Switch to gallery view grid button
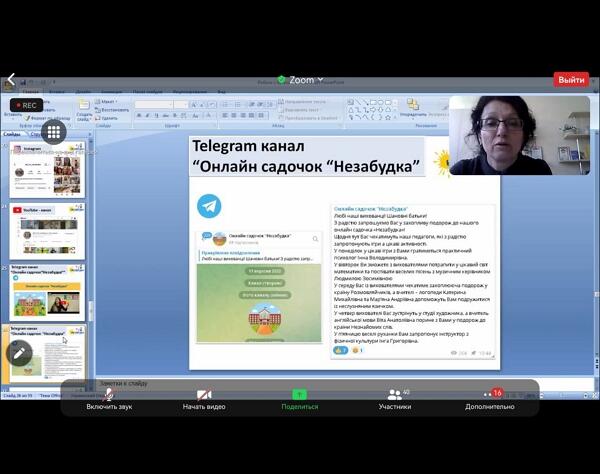This screenshot has width=600, height=474. click(54, 132)
